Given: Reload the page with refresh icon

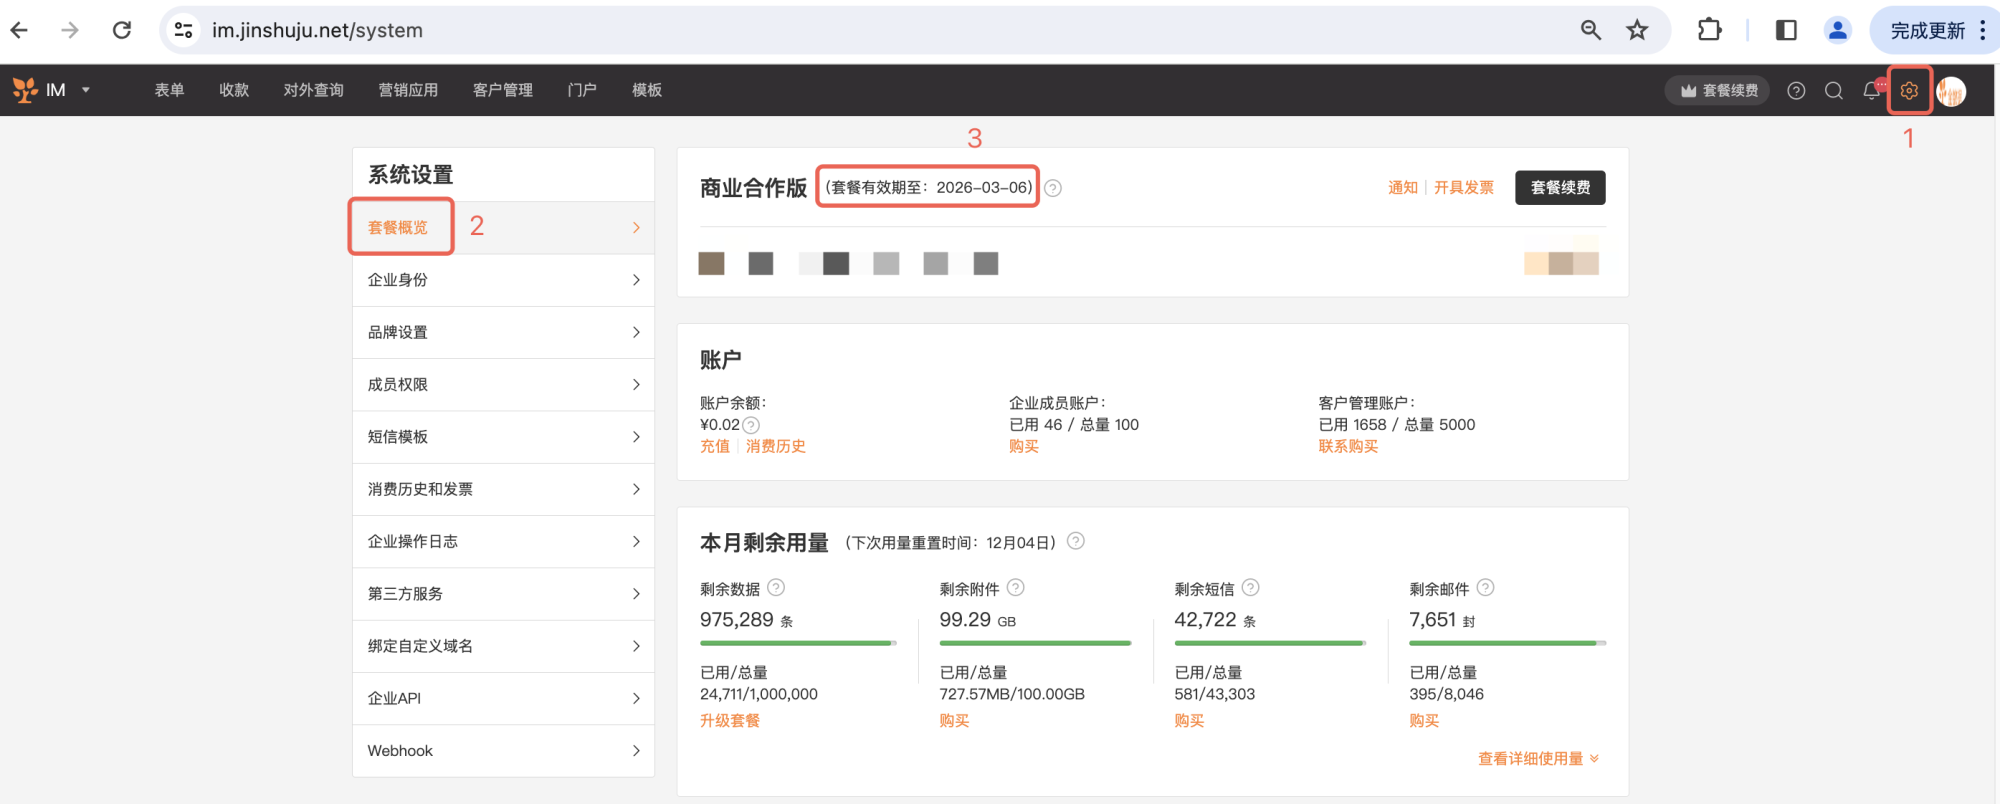Looking at the screenshot, I should (122, 30).
